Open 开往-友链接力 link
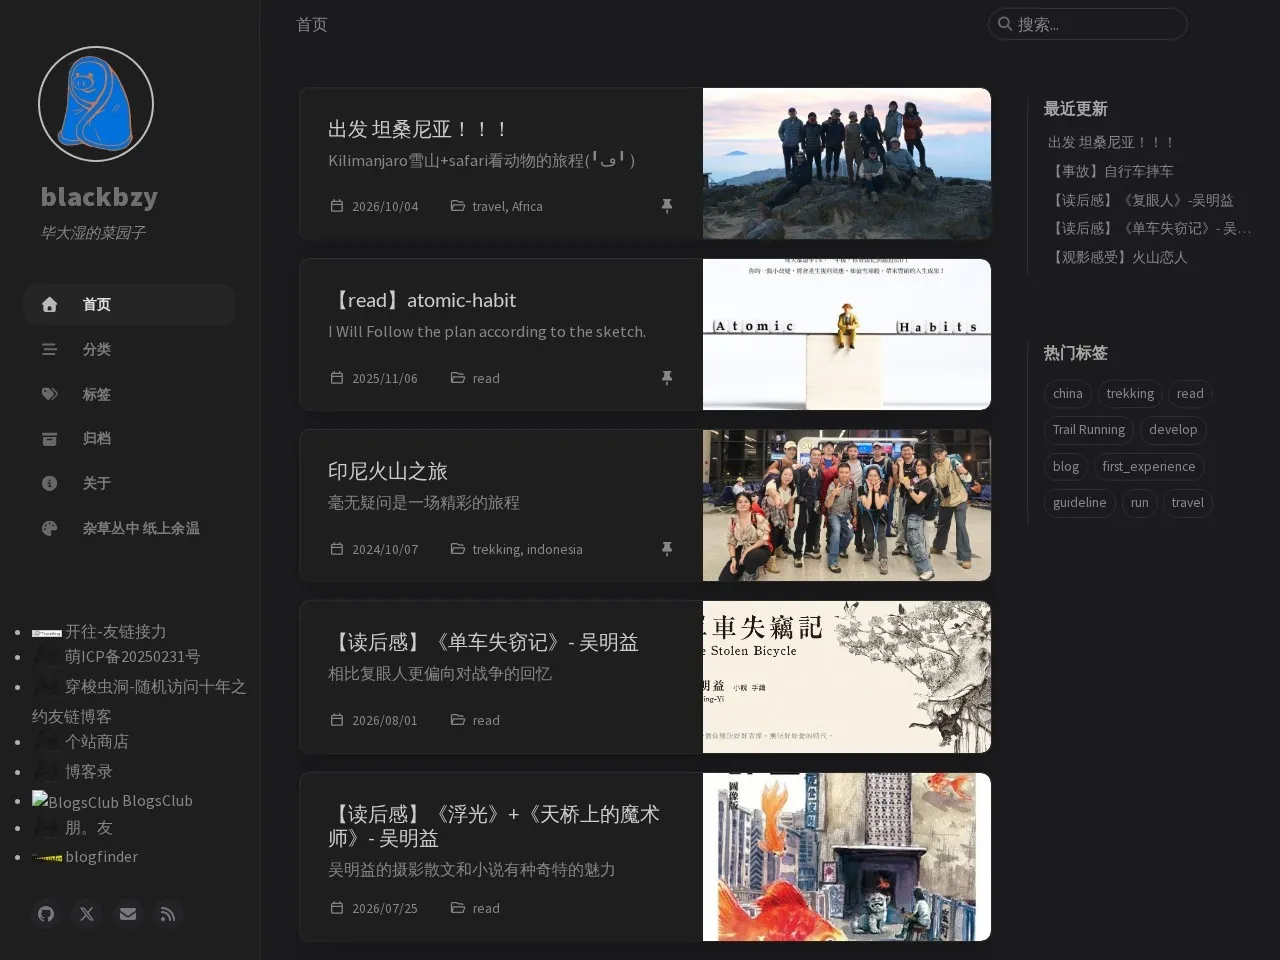1280x960 pixels. click(116, 632)
